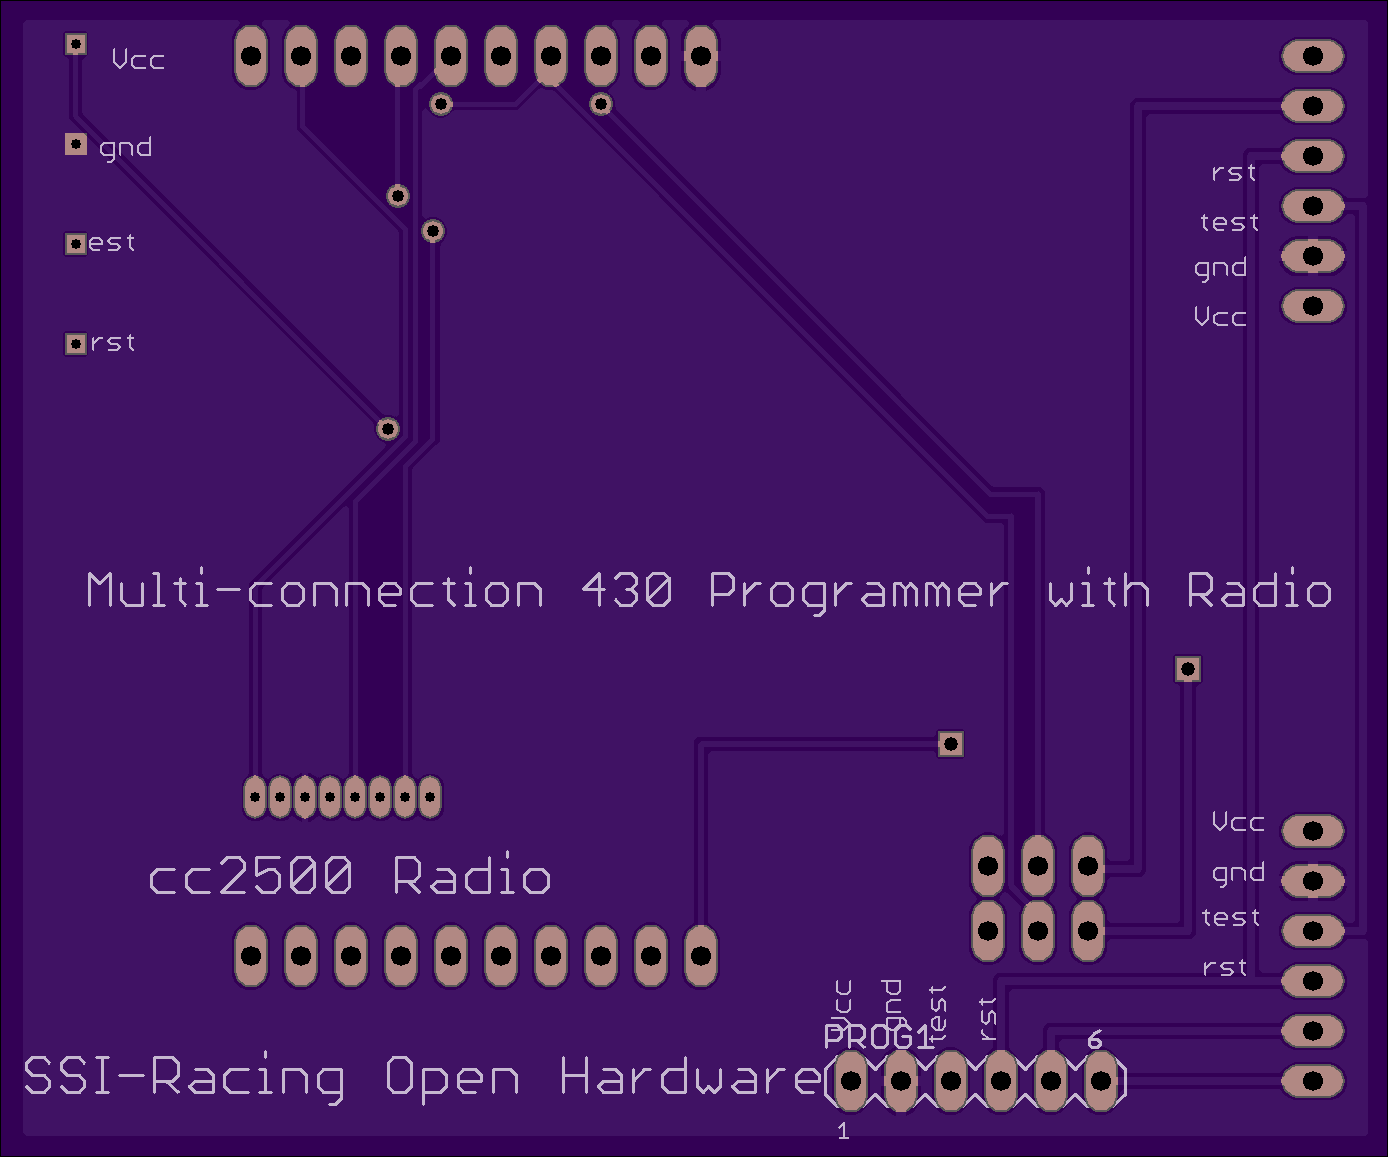Click the 'rst' label in the upper-right connector group
This screenshot has width=1388, height=1157.
[x=1233, y=173]
